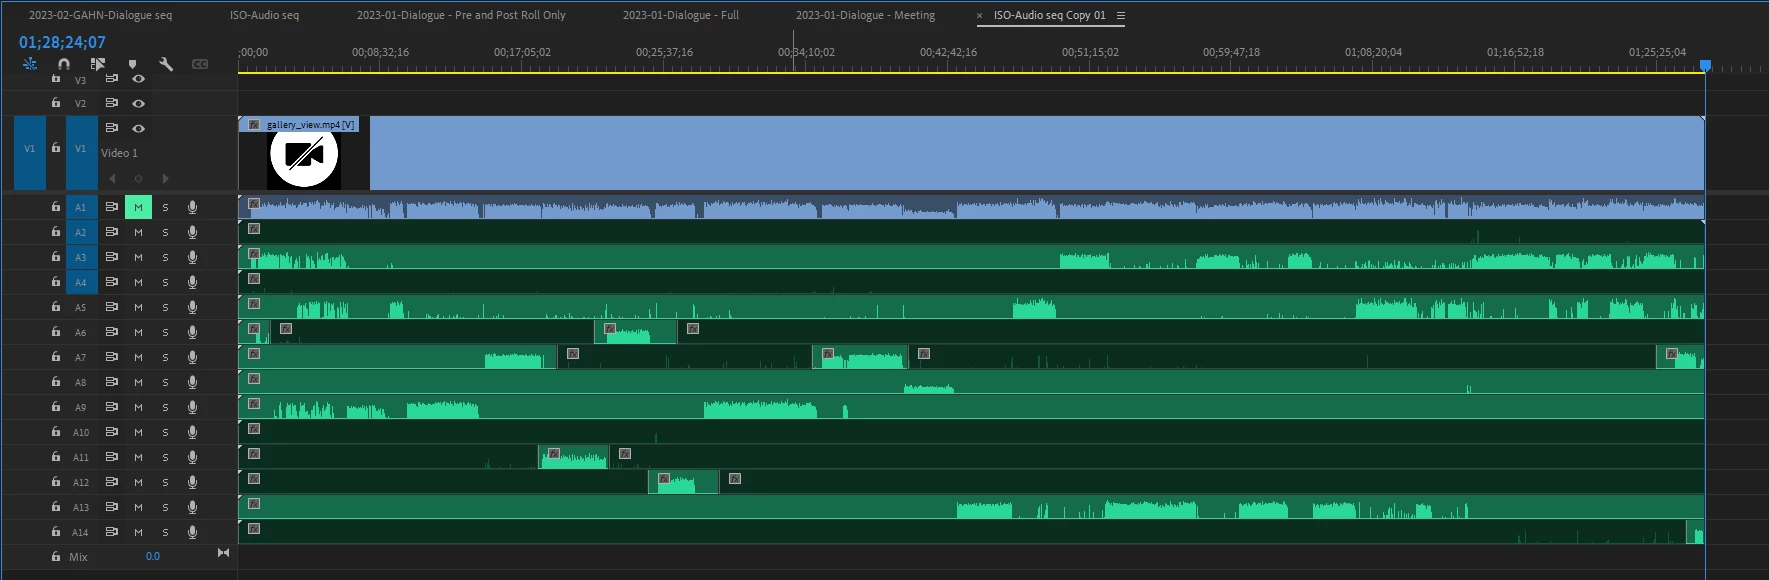The width and height of the screenshot is (1769, 580).
Task: Click ruler at 01;08;20;04
Action: 1373,52
